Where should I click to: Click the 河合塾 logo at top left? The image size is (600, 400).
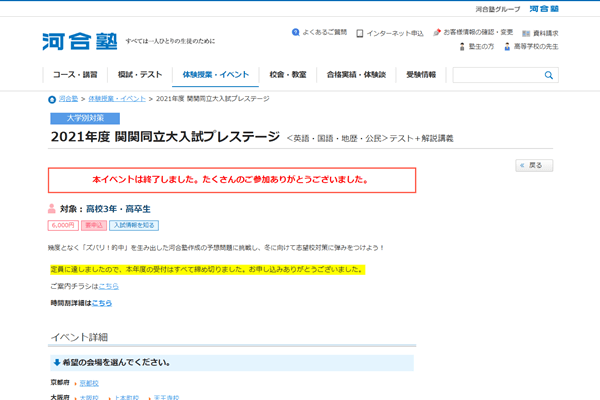point(80,41)
